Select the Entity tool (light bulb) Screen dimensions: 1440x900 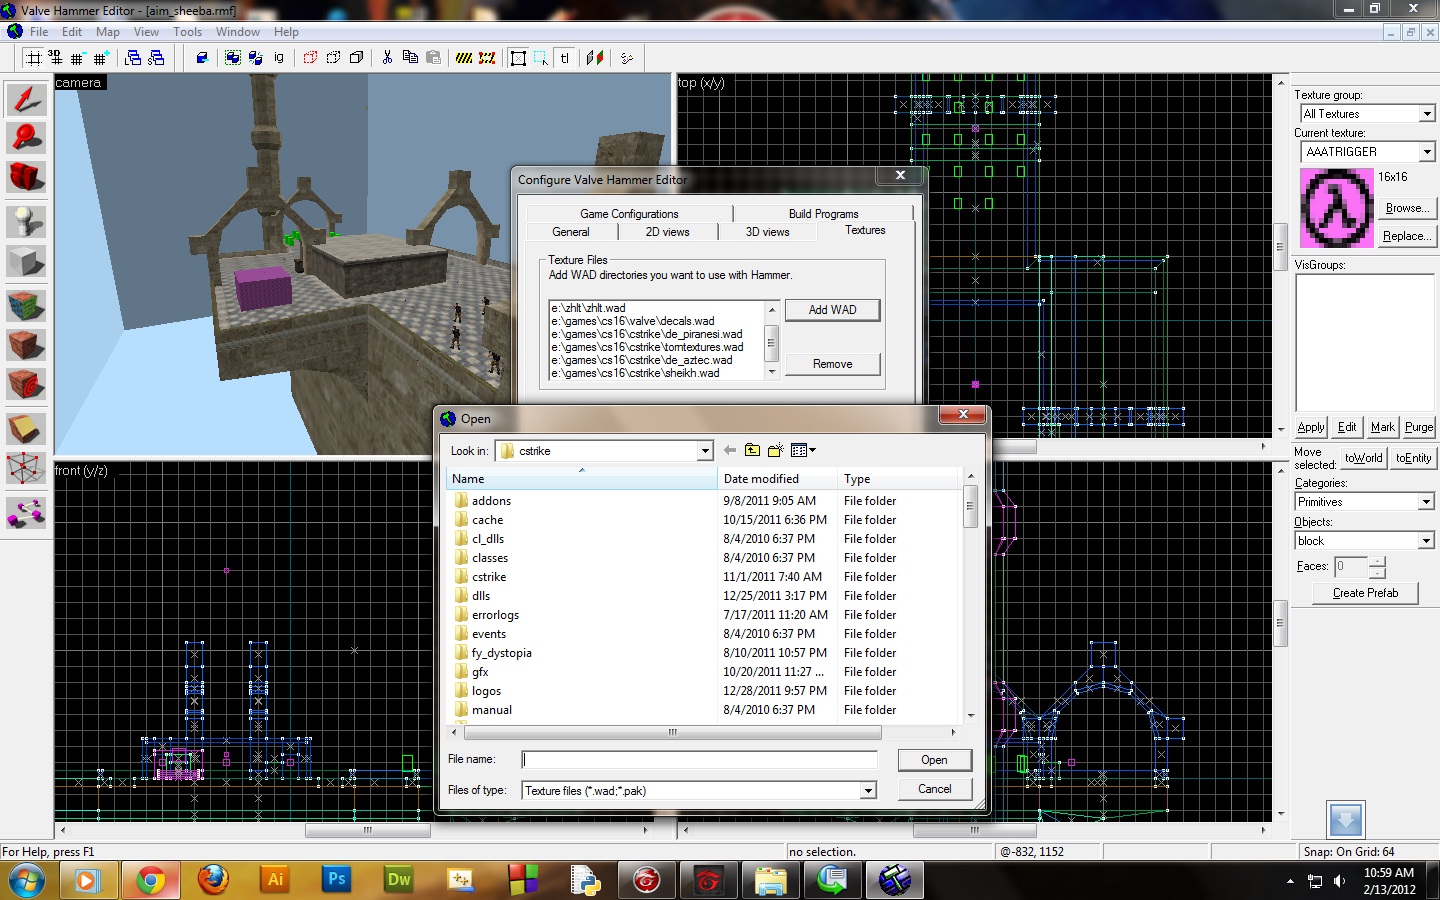click(x=26, y=221)
